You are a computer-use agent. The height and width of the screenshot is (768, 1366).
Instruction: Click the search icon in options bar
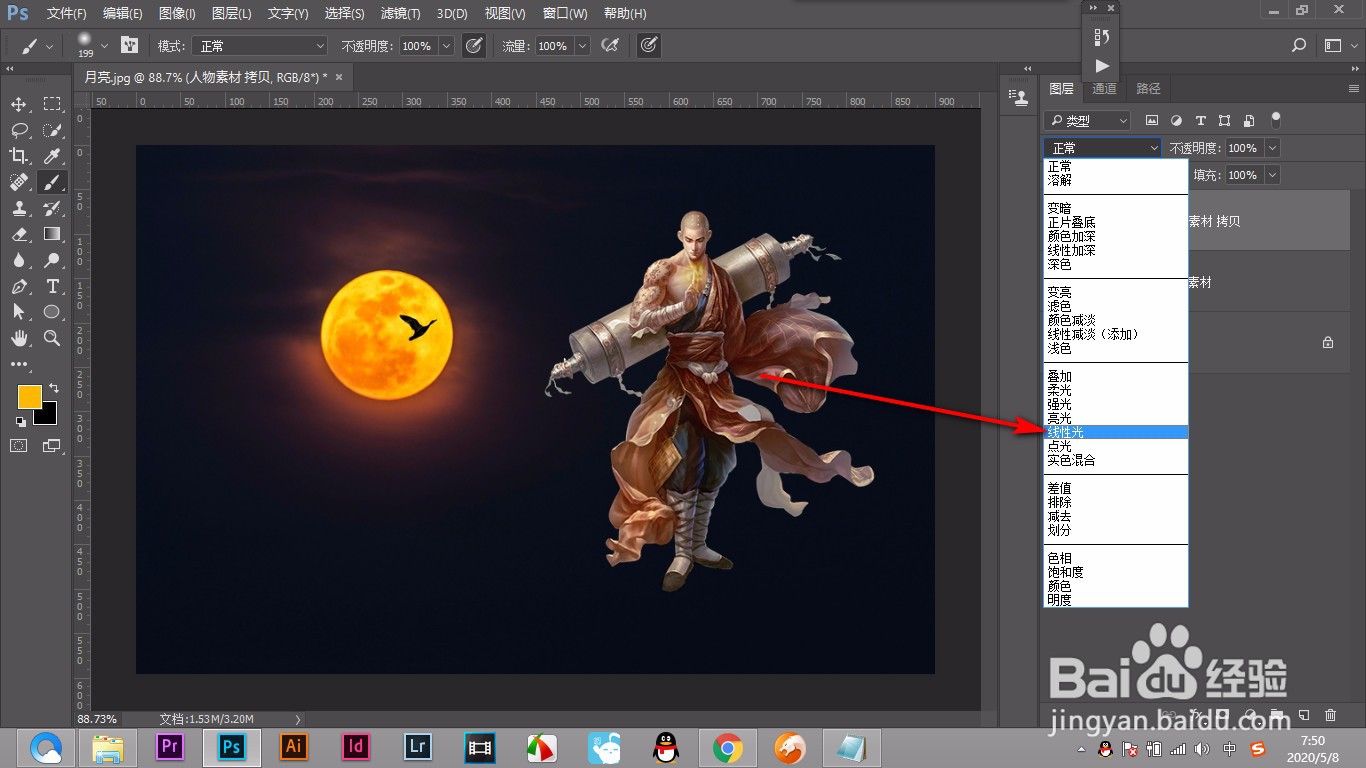click(x=1299, y=45)
